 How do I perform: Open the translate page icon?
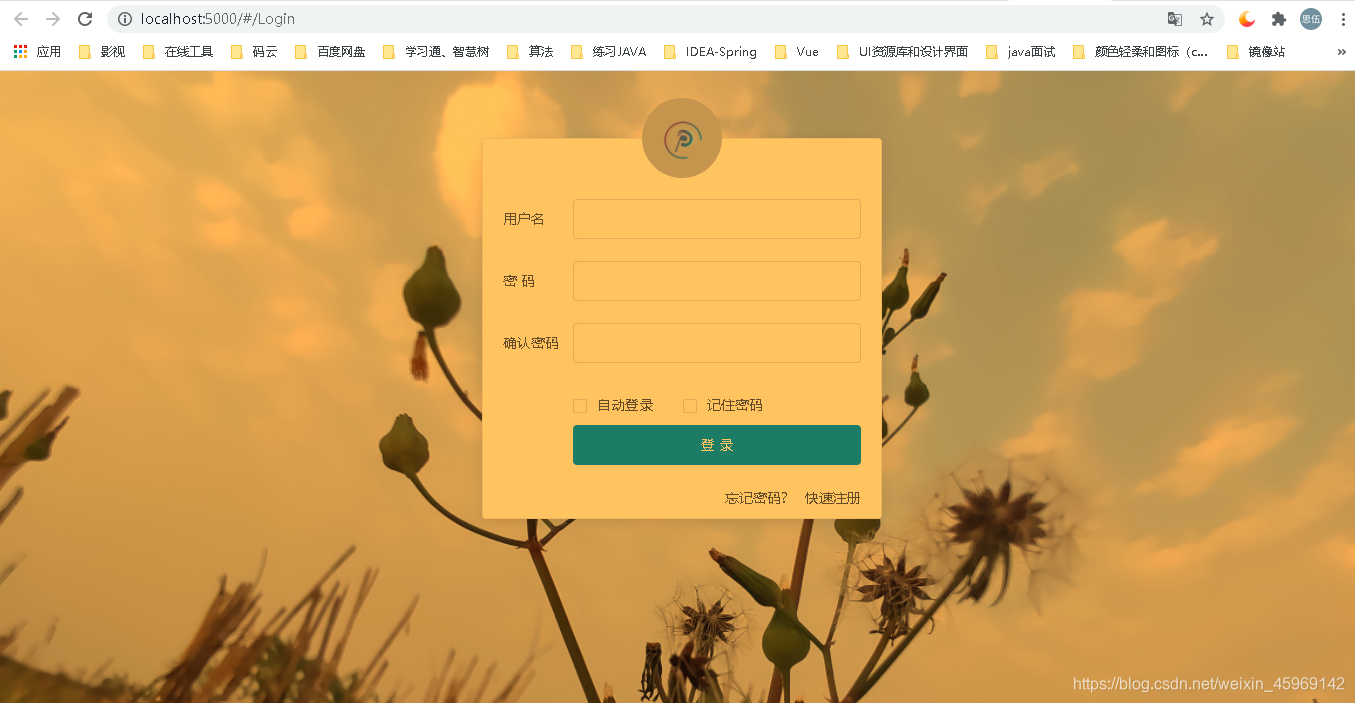pos(1175,19)
